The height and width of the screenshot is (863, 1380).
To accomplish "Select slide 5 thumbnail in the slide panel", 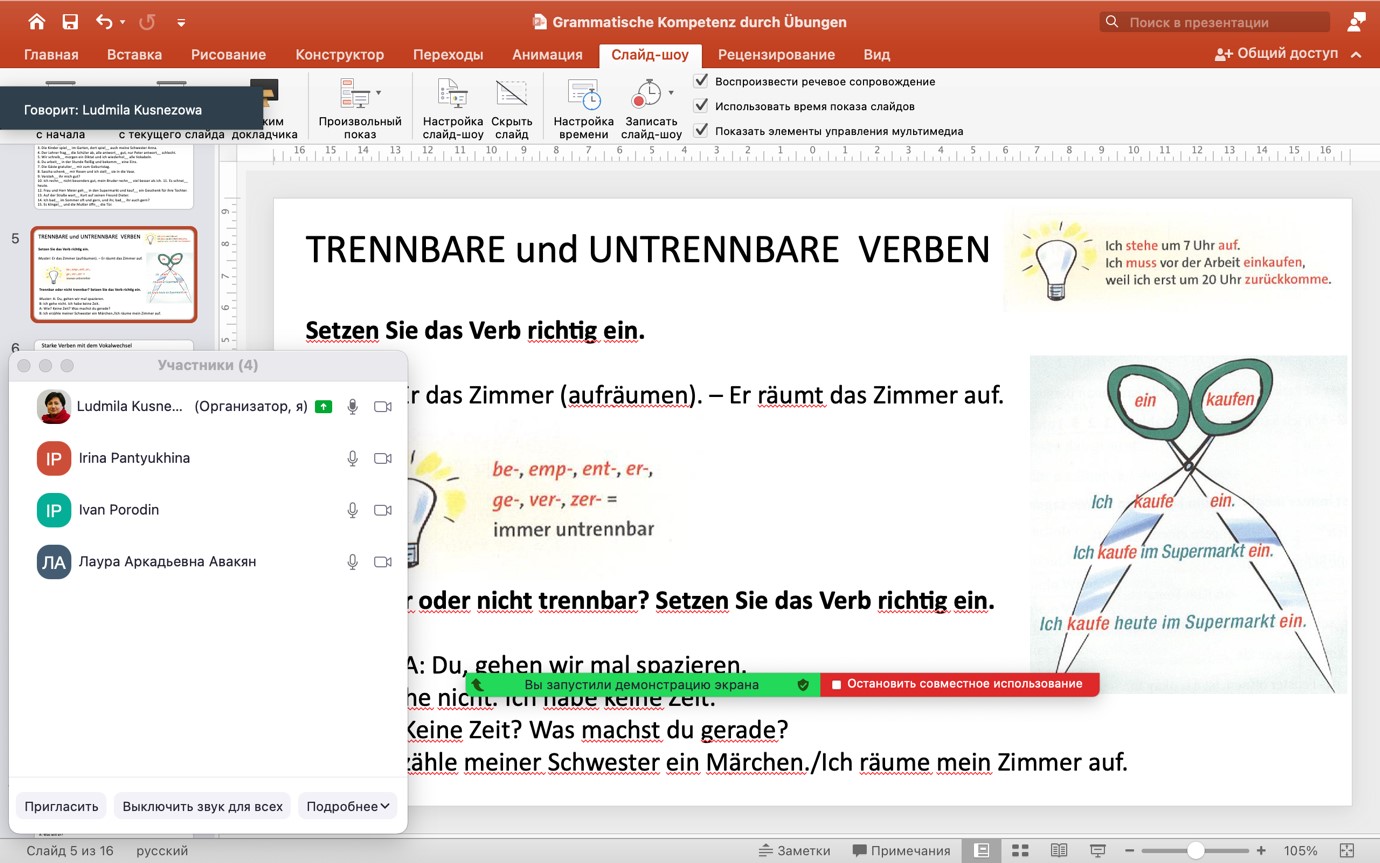I will [114, 274].
